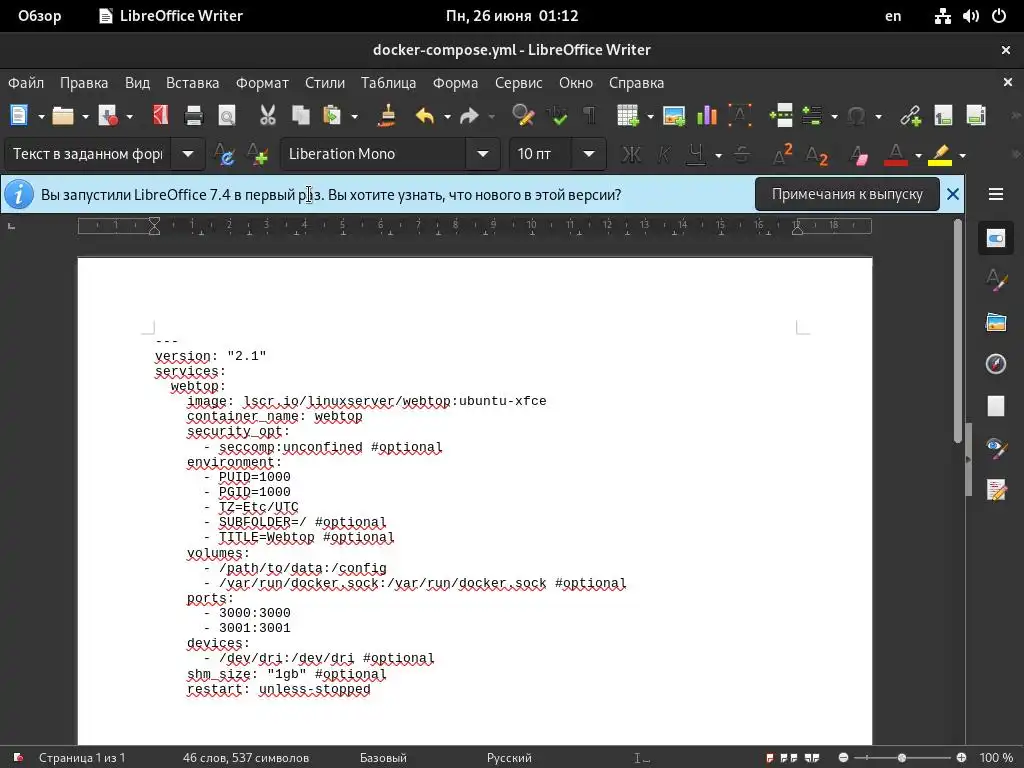
Task: Open the Вставка menu
Action: pos(193,83)
